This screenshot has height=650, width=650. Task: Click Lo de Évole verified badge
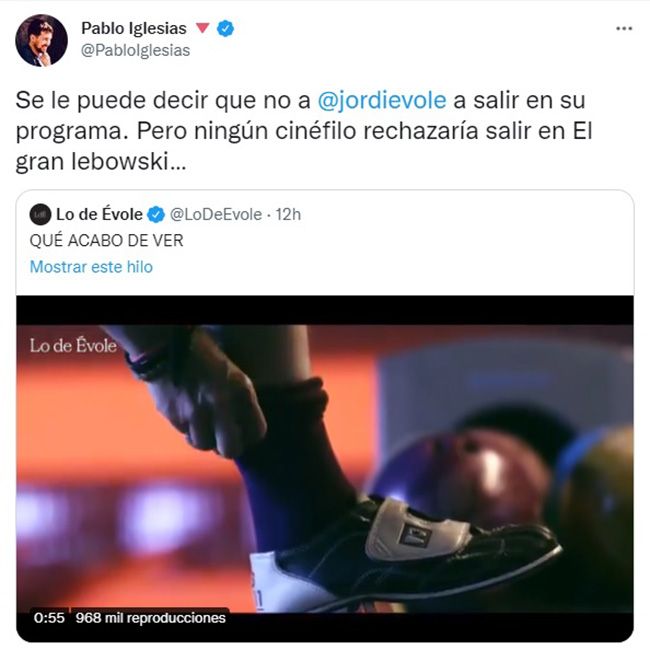coord(156,214)
